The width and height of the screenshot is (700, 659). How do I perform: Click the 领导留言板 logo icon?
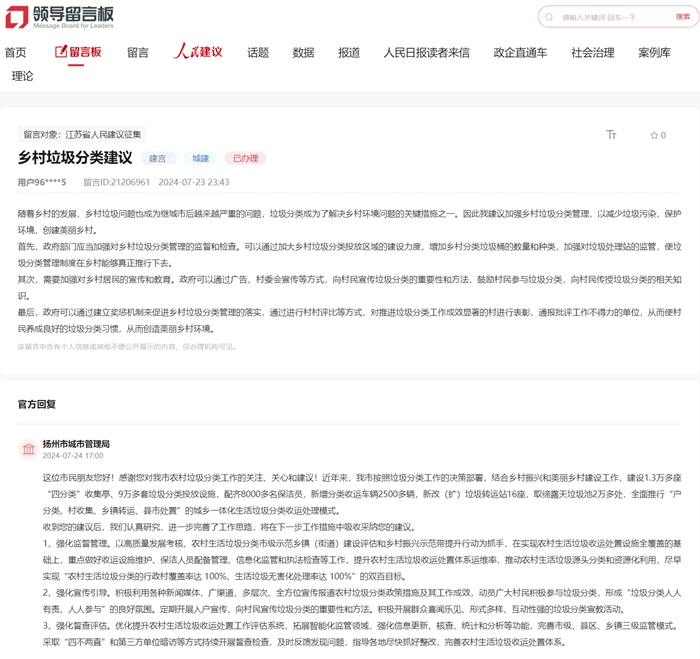click(x=17, y=17)
